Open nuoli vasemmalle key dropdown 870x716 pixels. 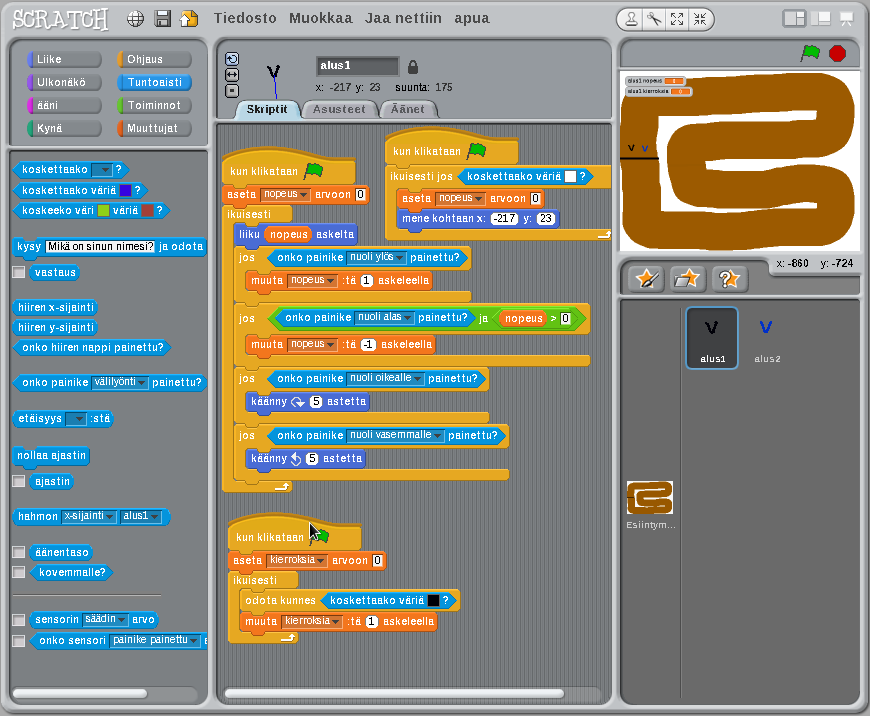click(396, 436)
